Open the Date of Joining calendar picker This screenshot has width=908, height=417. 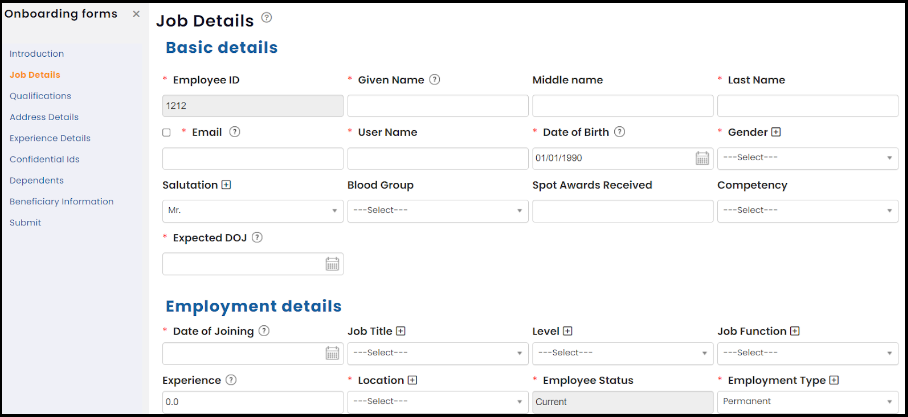click(x=332, y=353)
